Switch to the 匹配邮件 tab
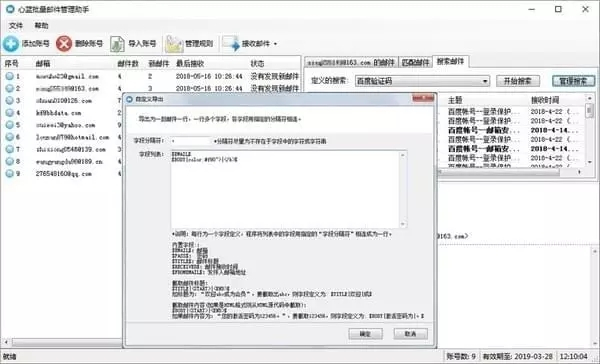This screenshot has width=600, height=364. point(415,62)
